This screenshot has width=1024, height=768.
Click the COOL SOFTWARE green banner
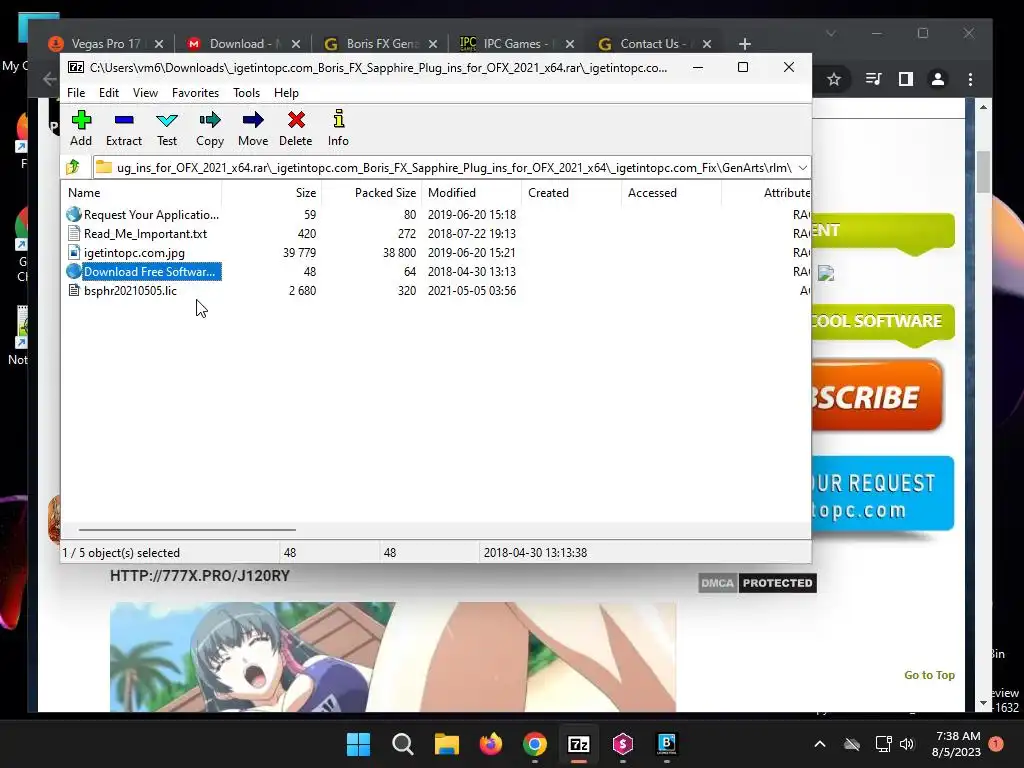[882, 324]
